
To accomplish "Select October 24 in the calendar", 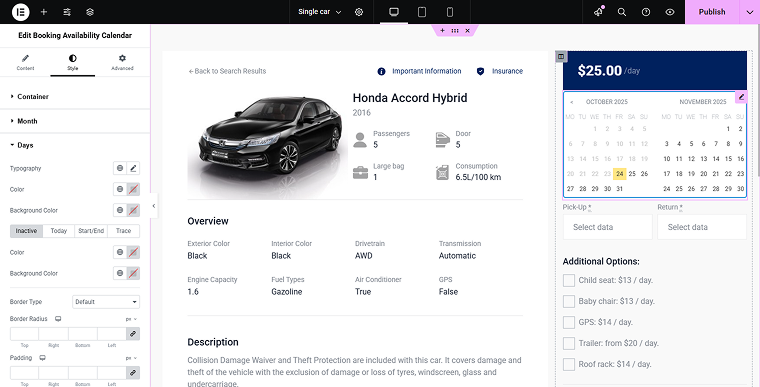I will [619, 174].
